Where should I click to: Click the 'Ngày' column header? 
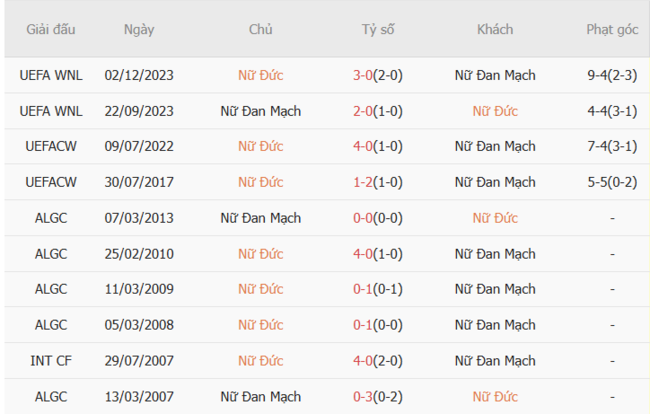click(x=139, y=29)
